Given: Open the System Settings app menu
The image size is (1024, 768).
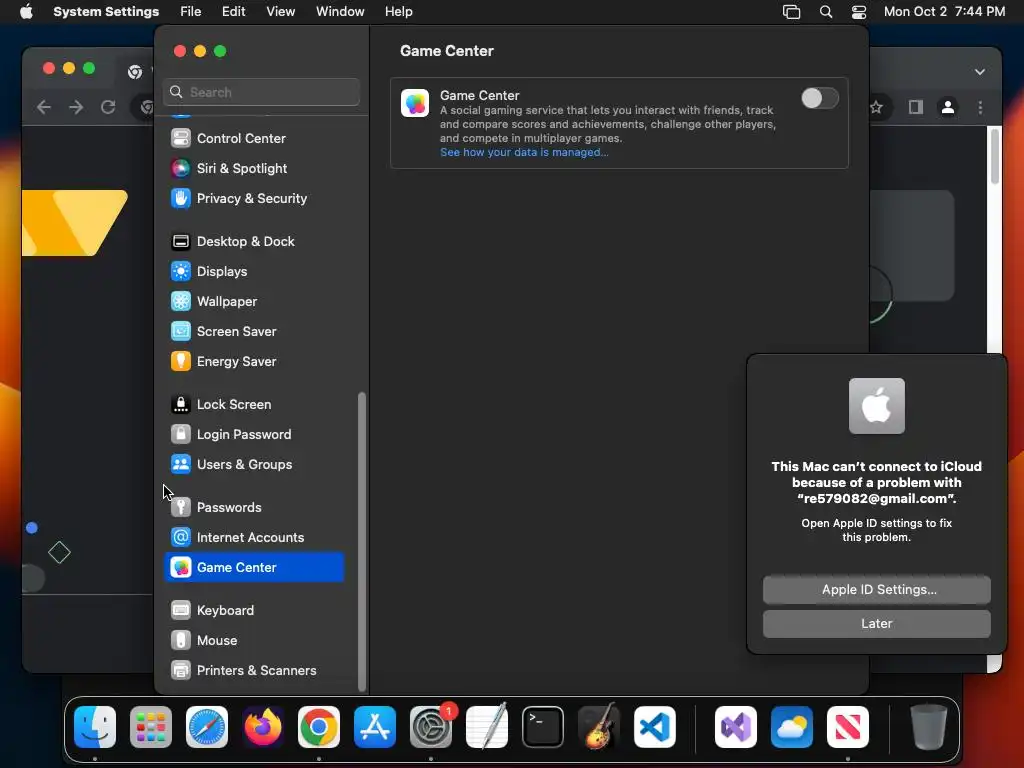Looking at the screenshot, I should [106, 12].
